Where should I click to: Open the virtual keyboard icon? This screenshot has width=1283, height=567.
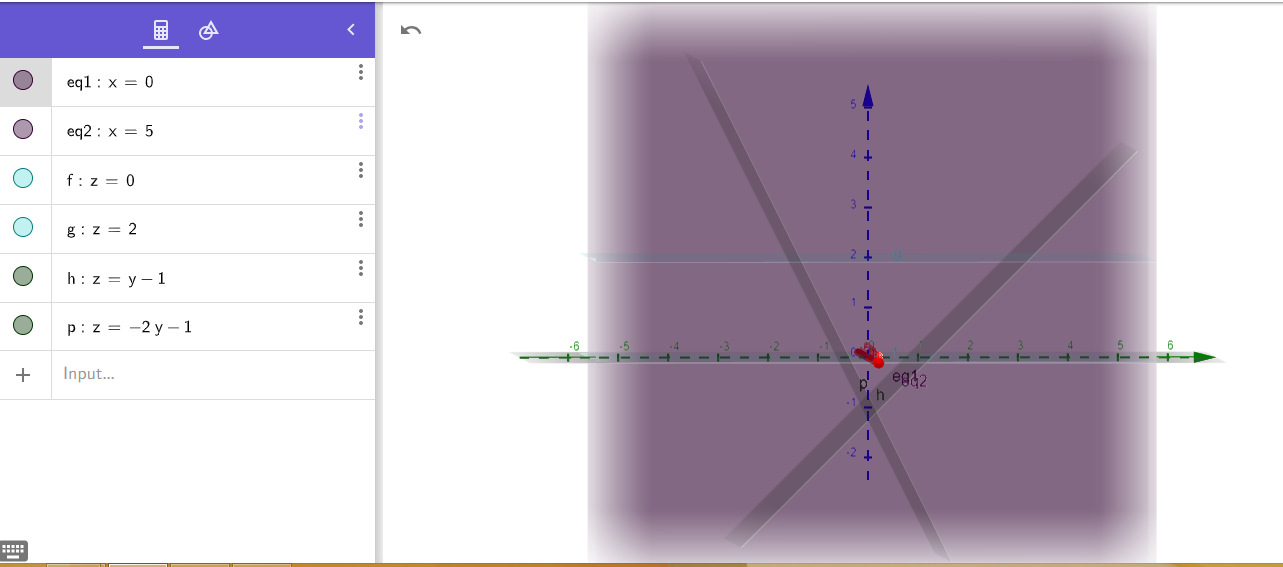14,550
